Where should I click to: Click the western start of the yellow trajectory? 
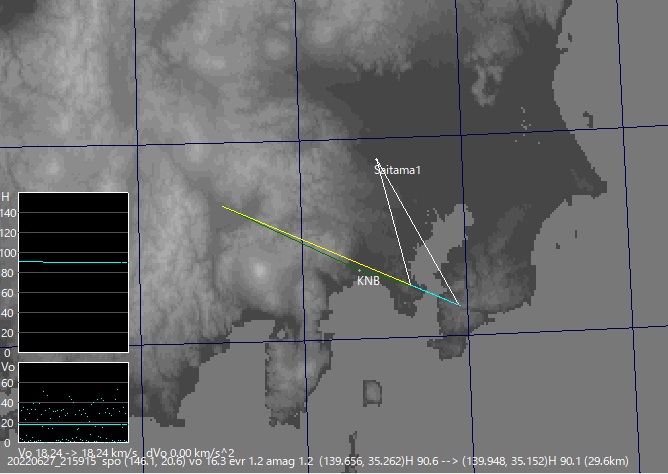point(223,207)
